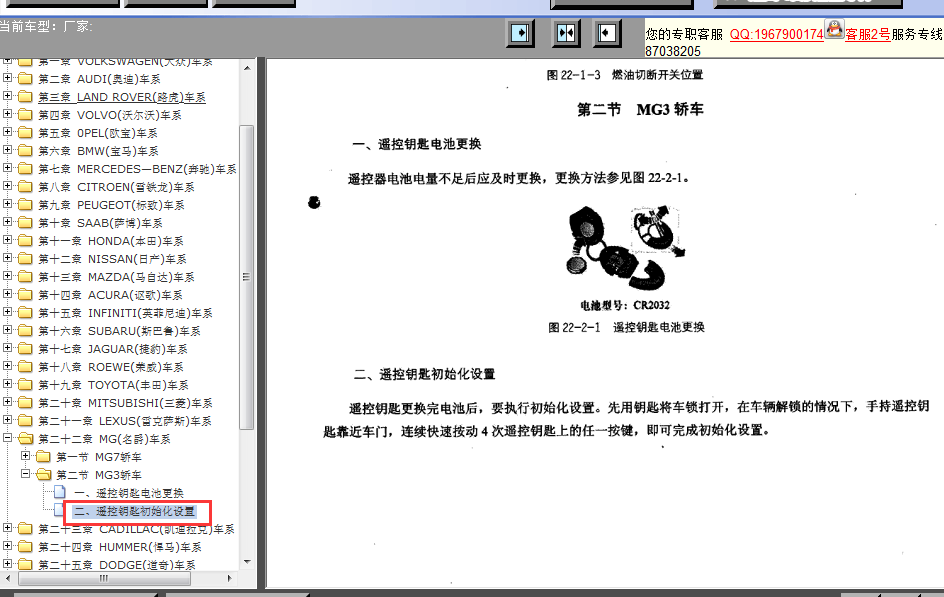Click the folder icon of 第十三章 MAZDA车系
The image size is (944, 597).
[x=25, y=277]
